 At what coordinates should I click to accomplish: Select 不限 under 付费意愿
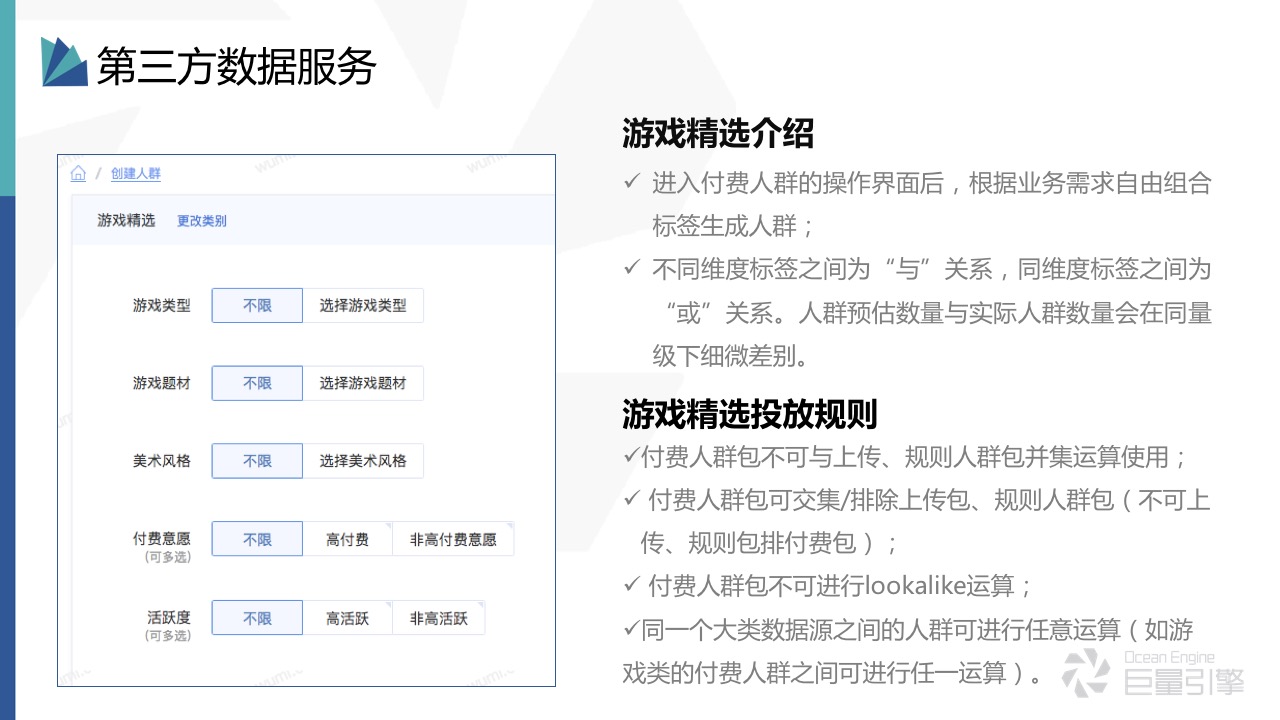click(257, 538)
